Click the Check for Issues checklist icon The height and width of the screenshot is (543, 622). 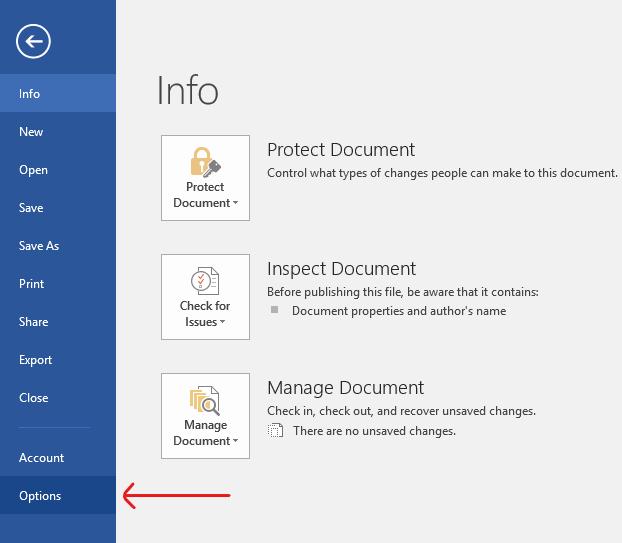pos(205,281)
